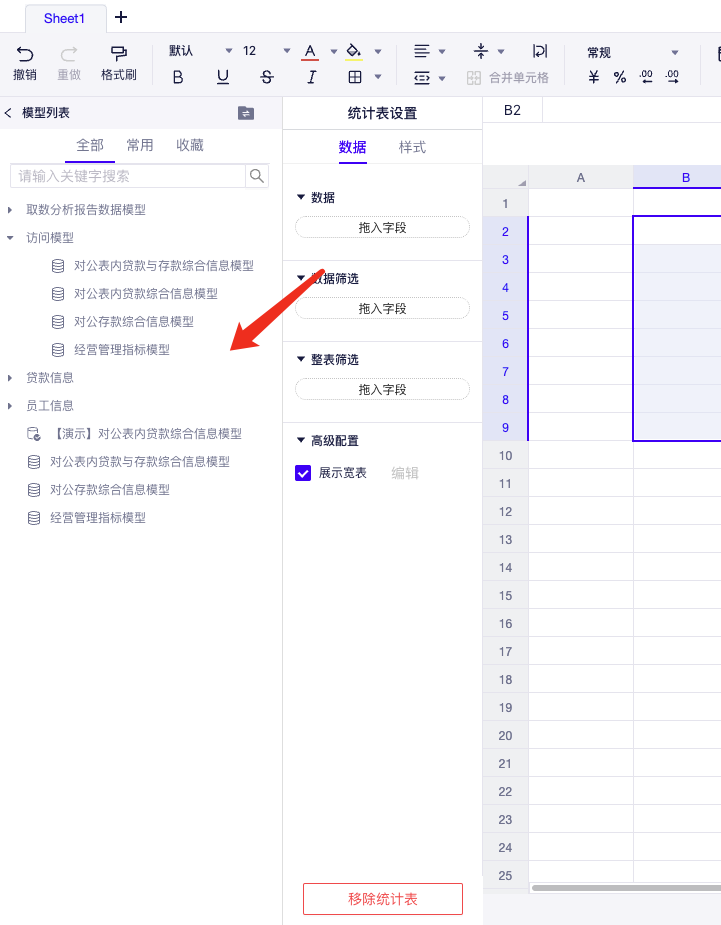Click the undo (撤销) icon

(x=25, y=53)
